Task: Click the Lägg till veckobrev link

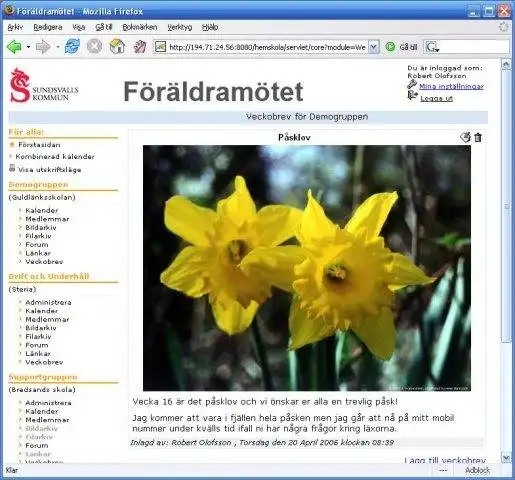Action: (445, 460)
